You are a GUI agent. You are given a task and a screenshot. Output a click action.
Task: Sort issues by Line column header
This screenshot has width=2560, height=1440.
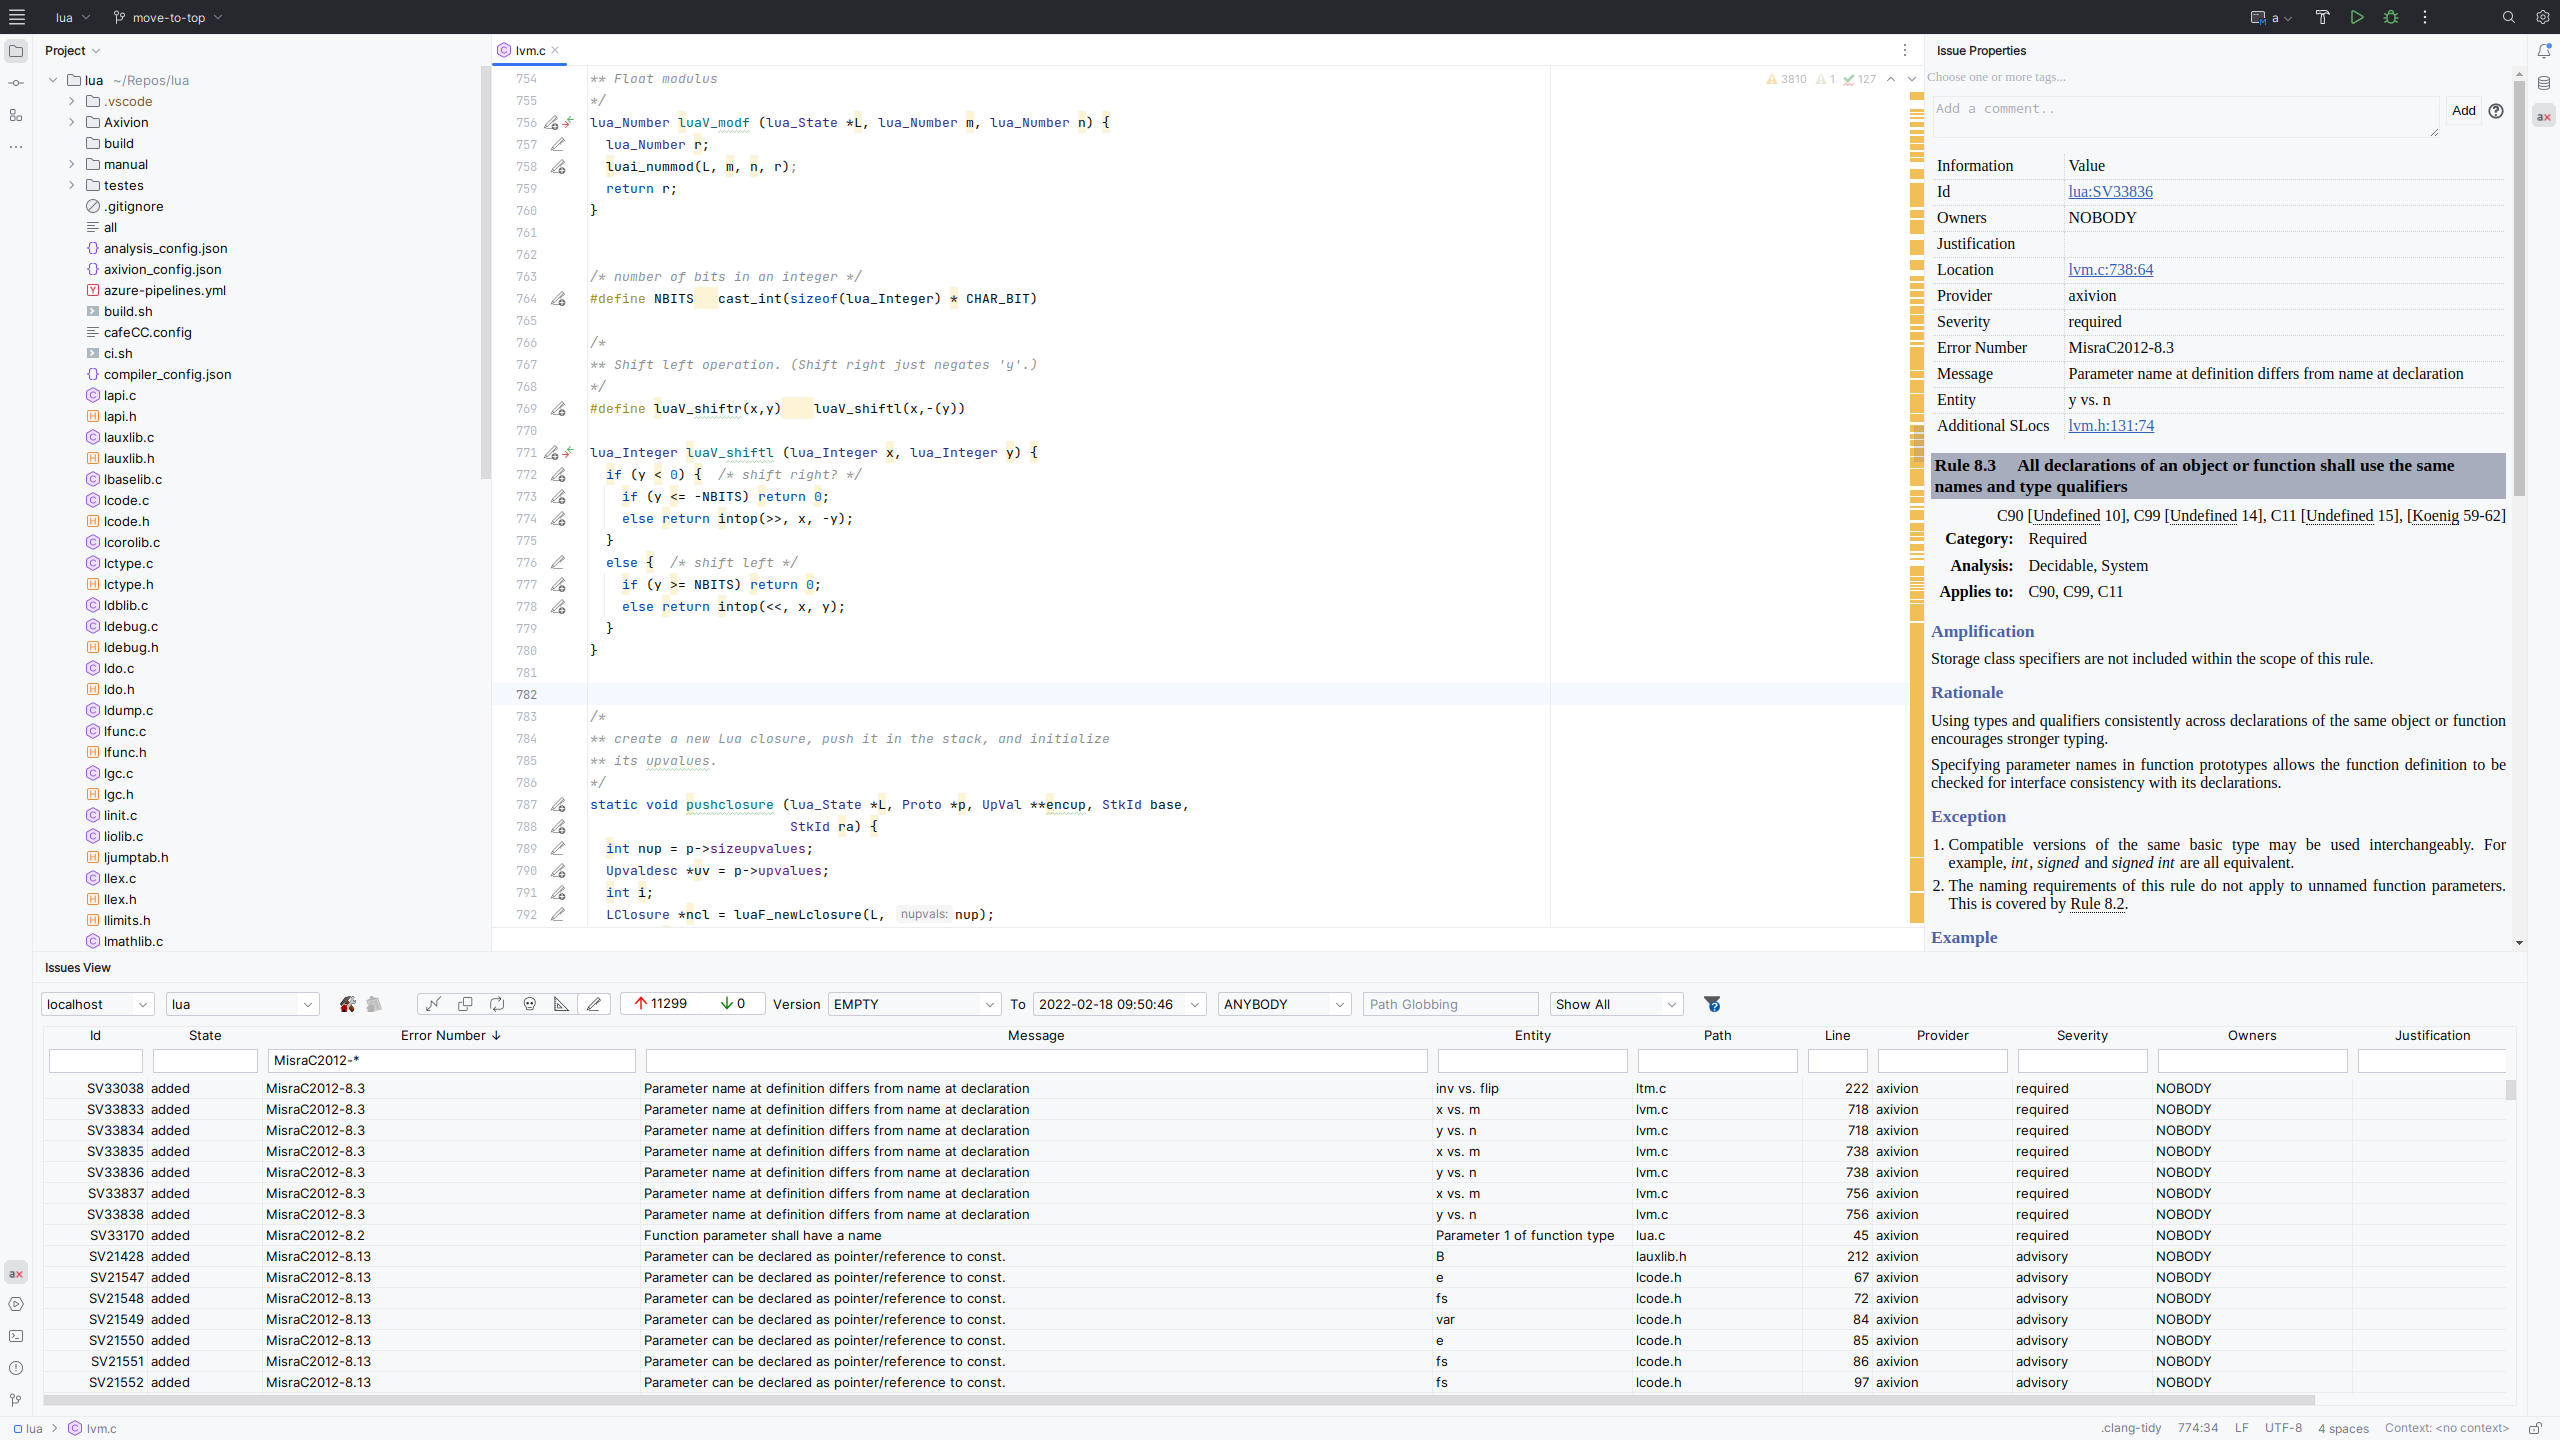tap(1837, 1035)
